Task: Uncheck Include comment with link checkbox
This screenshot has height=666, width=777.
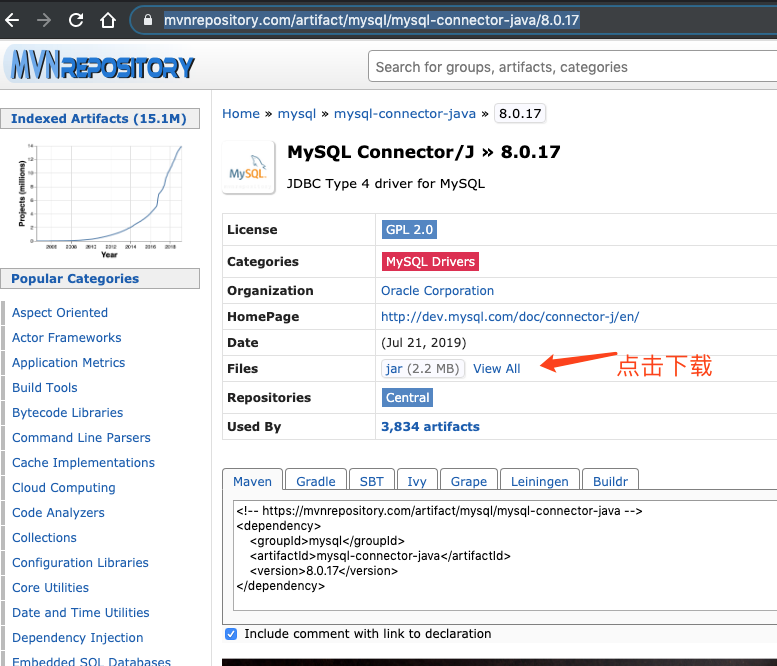Action: [x=231, y=634]
